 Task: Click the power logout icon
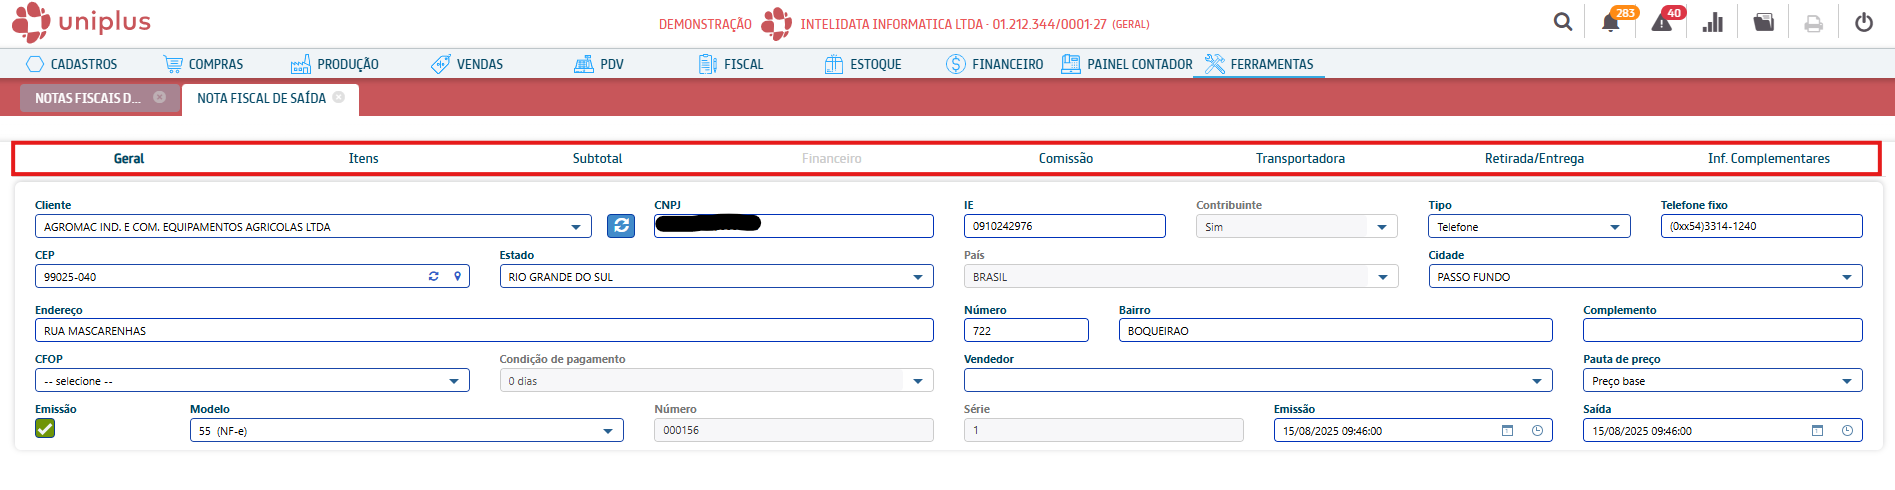(1864, 23)
